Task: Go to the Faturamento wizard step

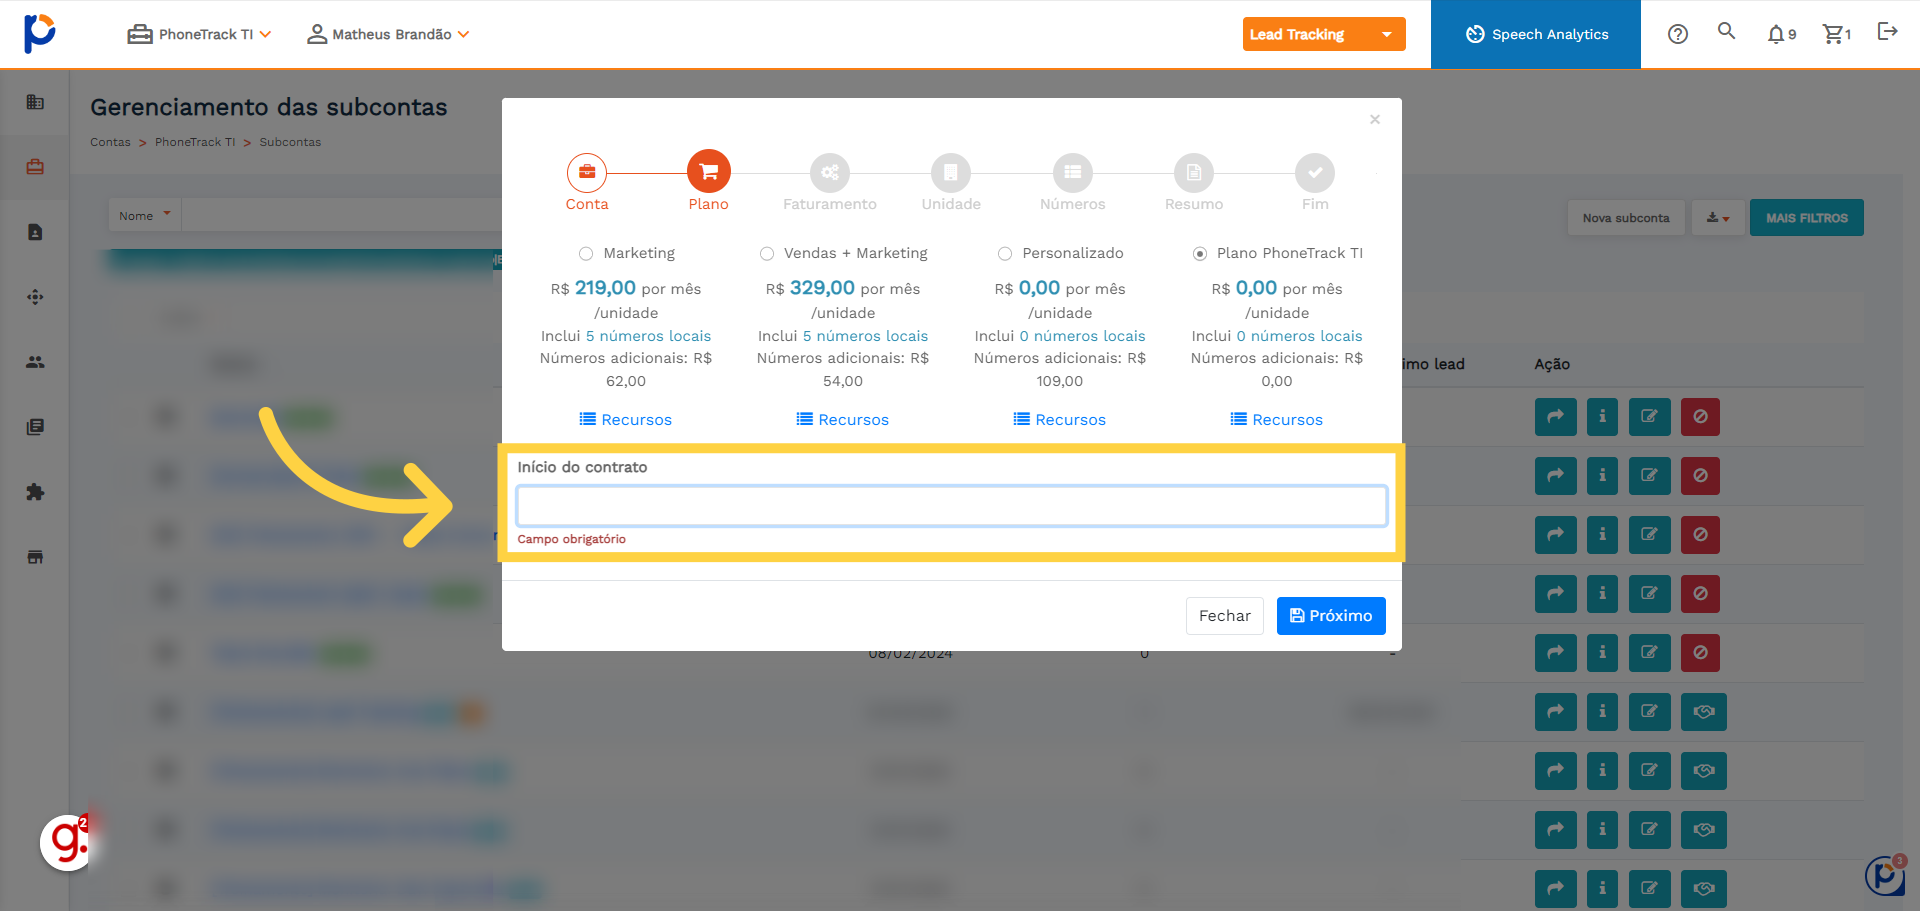Action: pyautogui.click(x=830, y=183)
